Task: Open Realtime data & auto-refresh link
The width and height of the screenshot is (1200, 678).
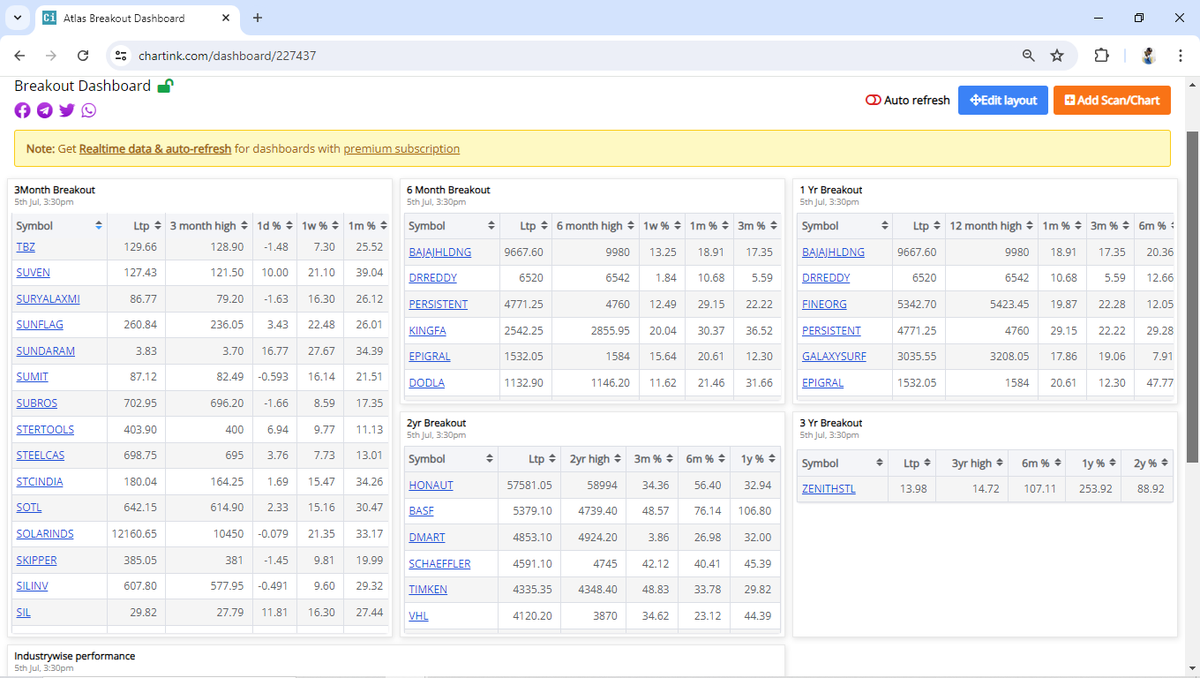Action: click(x=155, y=149)
